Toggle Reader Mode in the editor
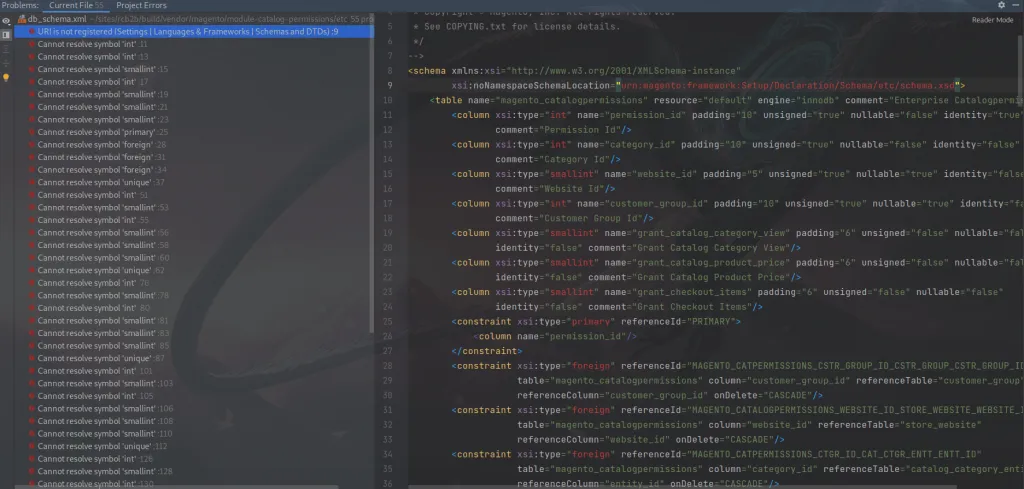 (991, 20)
